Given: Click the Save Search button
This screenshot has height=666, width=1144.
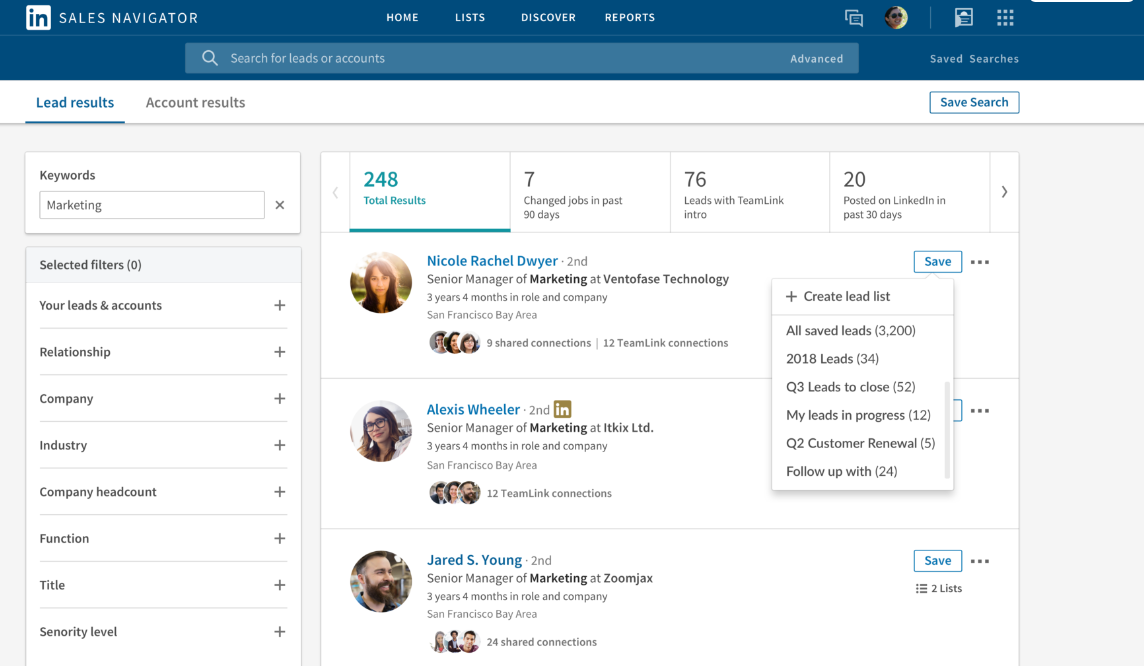Looking at the screenshot, I should point(974,102).
